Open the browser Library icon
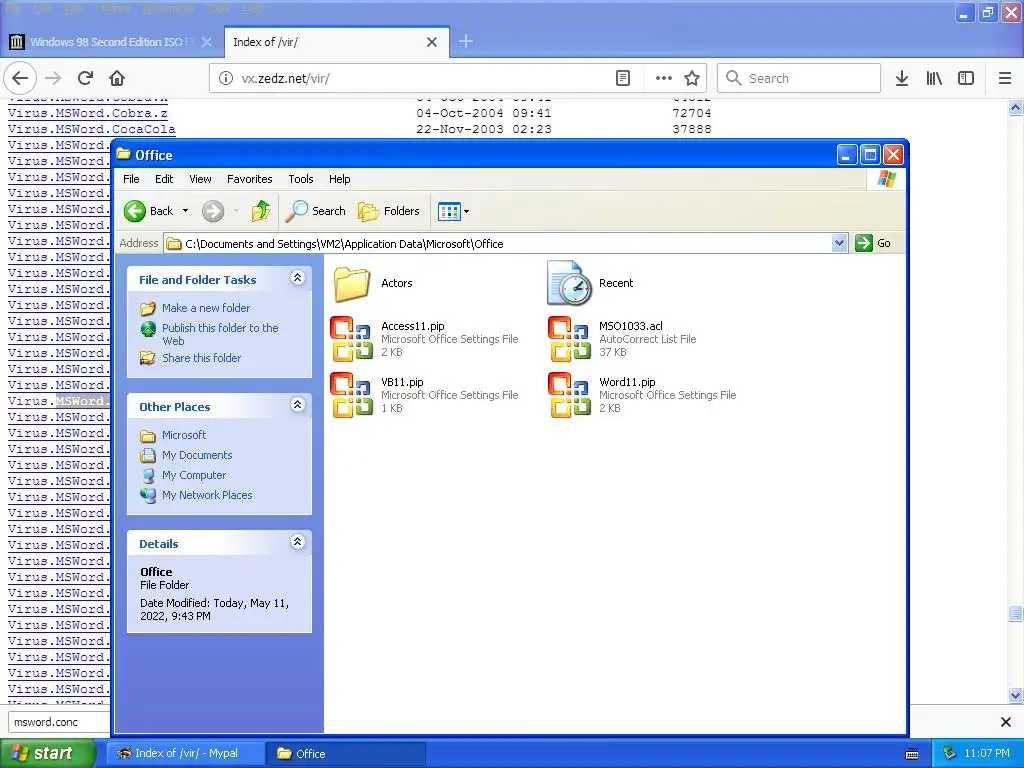1024x768 pixels. 934,78
